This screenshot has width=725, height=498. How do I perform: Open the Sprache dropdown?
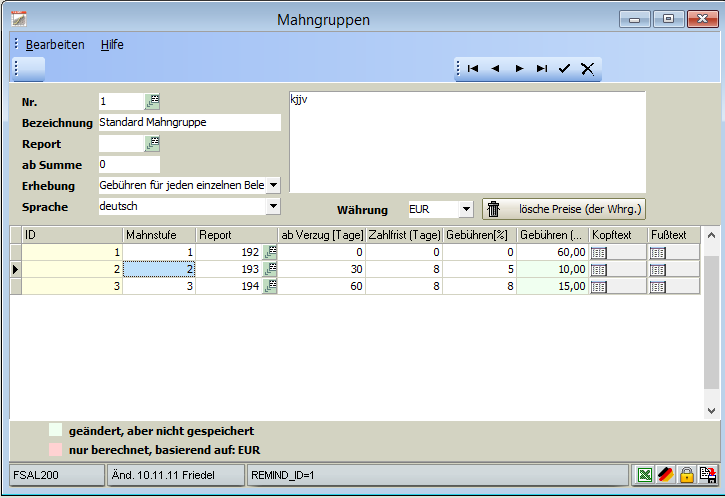click(274, 206)
